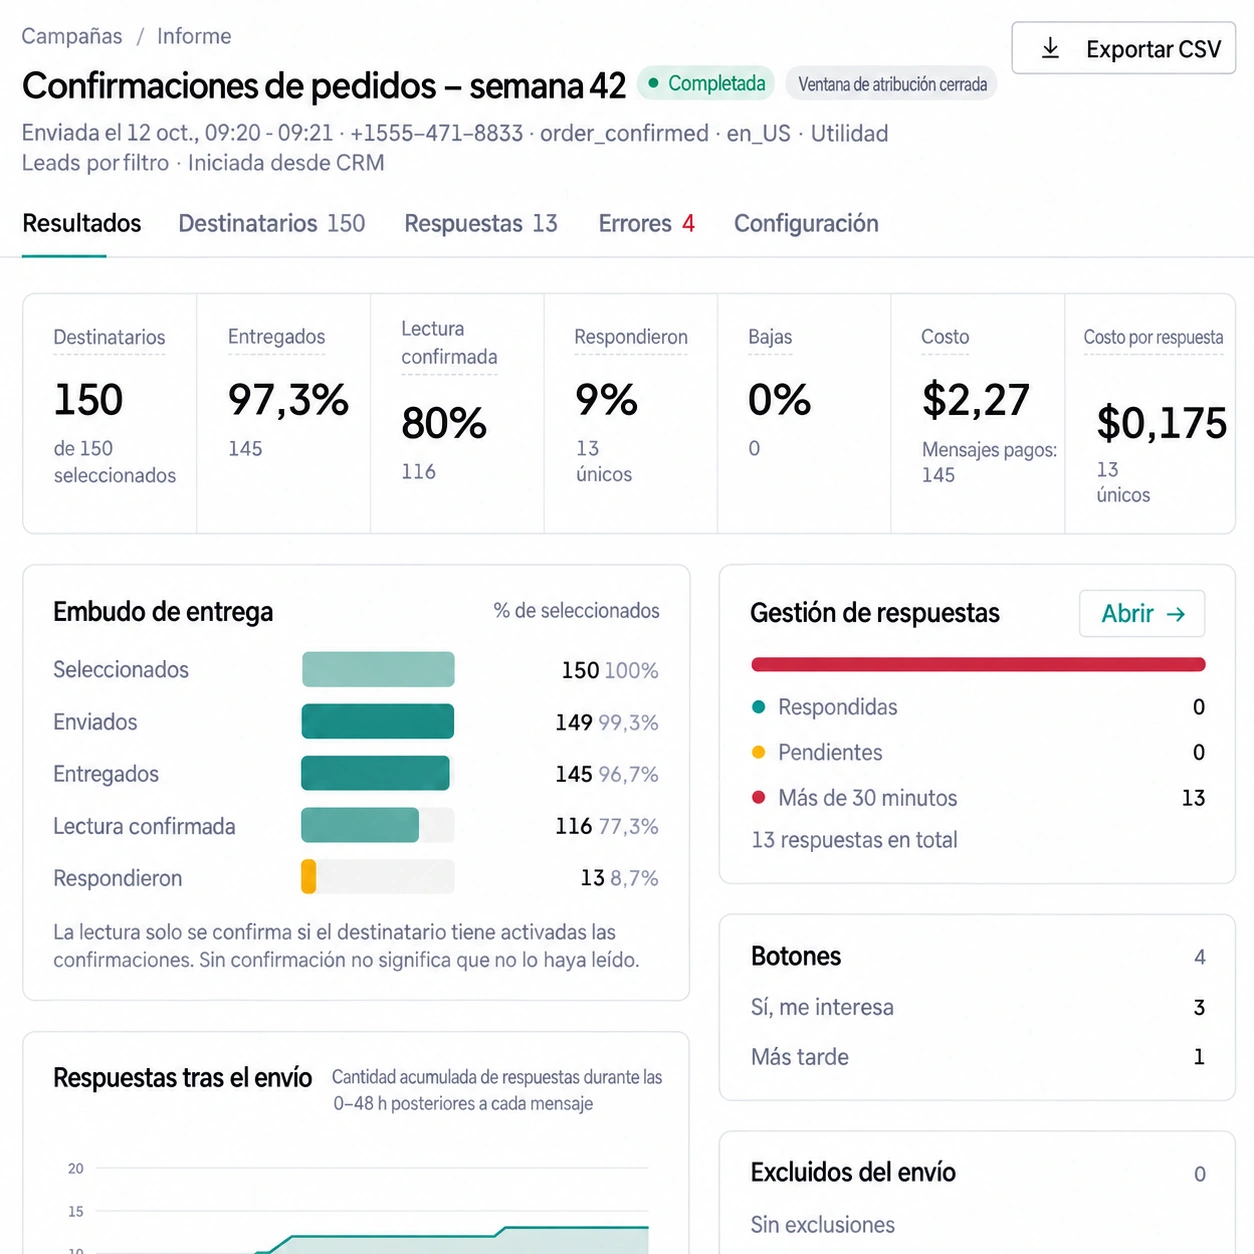Screen dimensions: 1254x1254
Task: Click the Lectura confirmada 80% value
Action: tap(444, 423)
